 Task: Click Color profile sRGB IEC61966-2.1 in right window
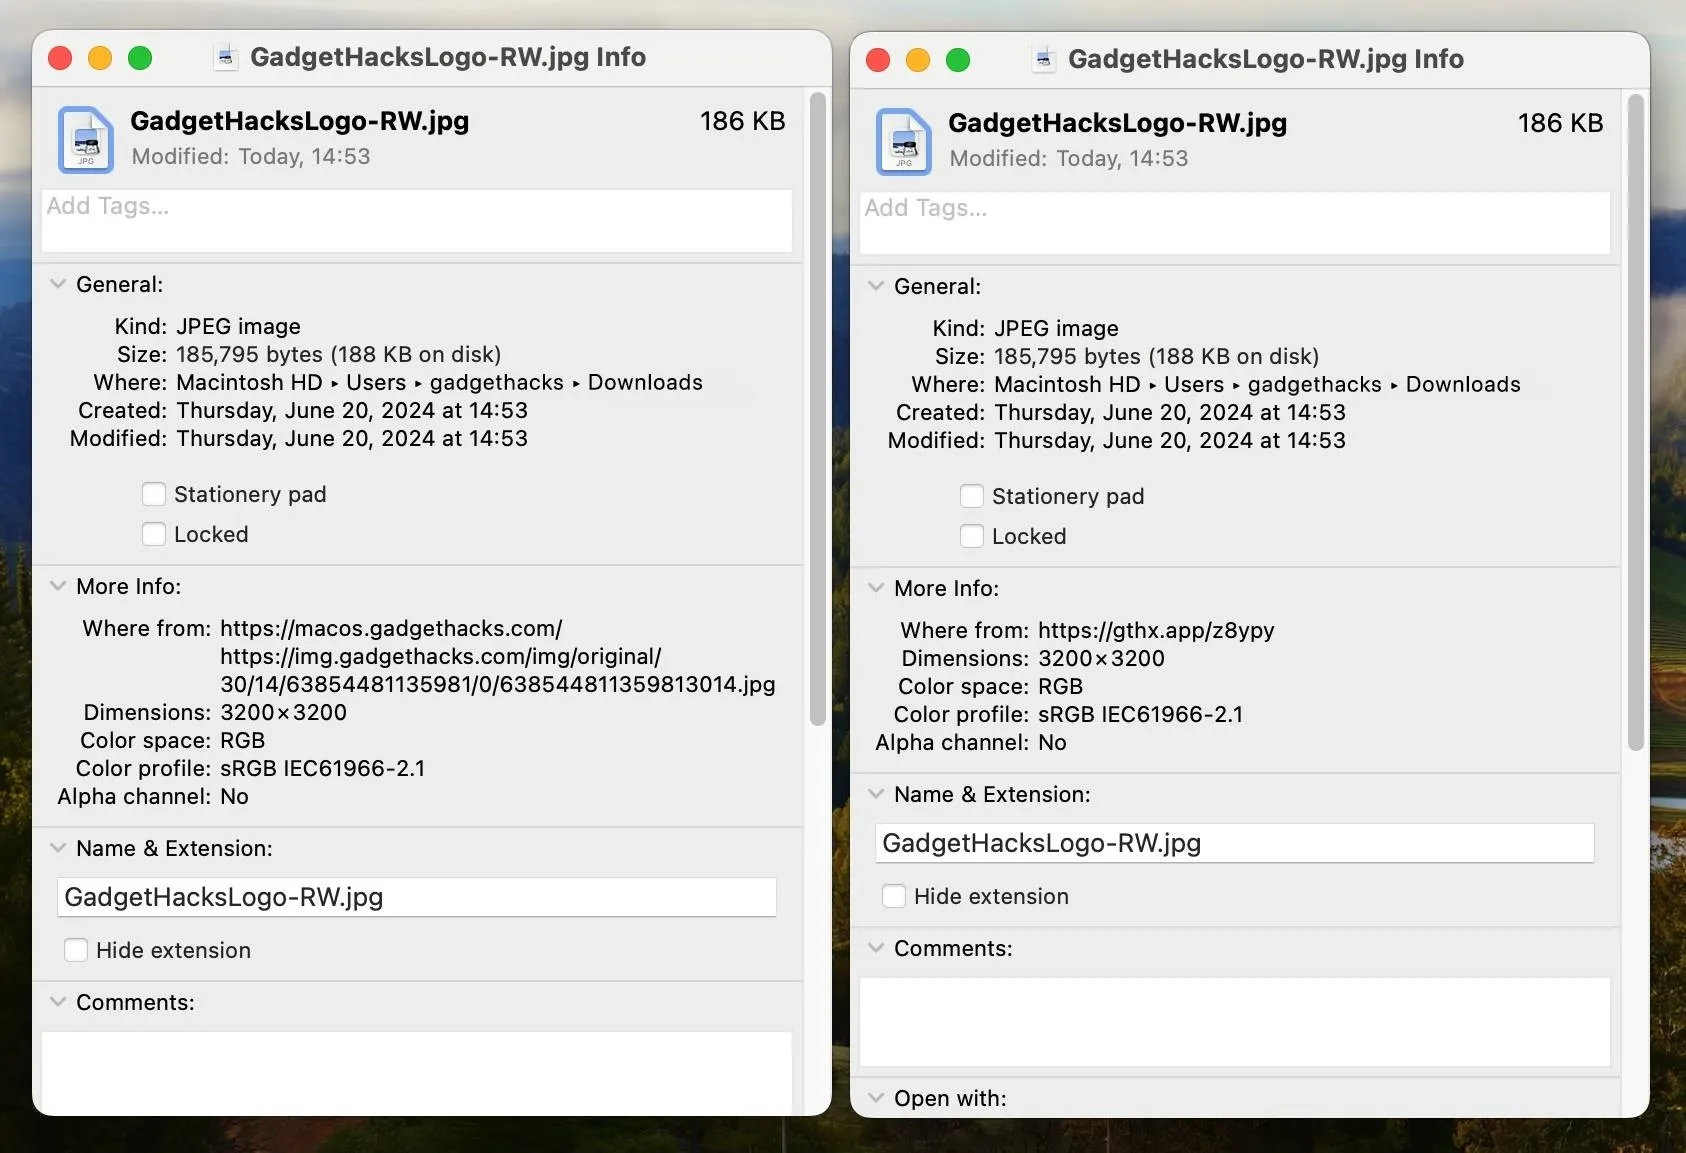click(x=1140, y=714)
